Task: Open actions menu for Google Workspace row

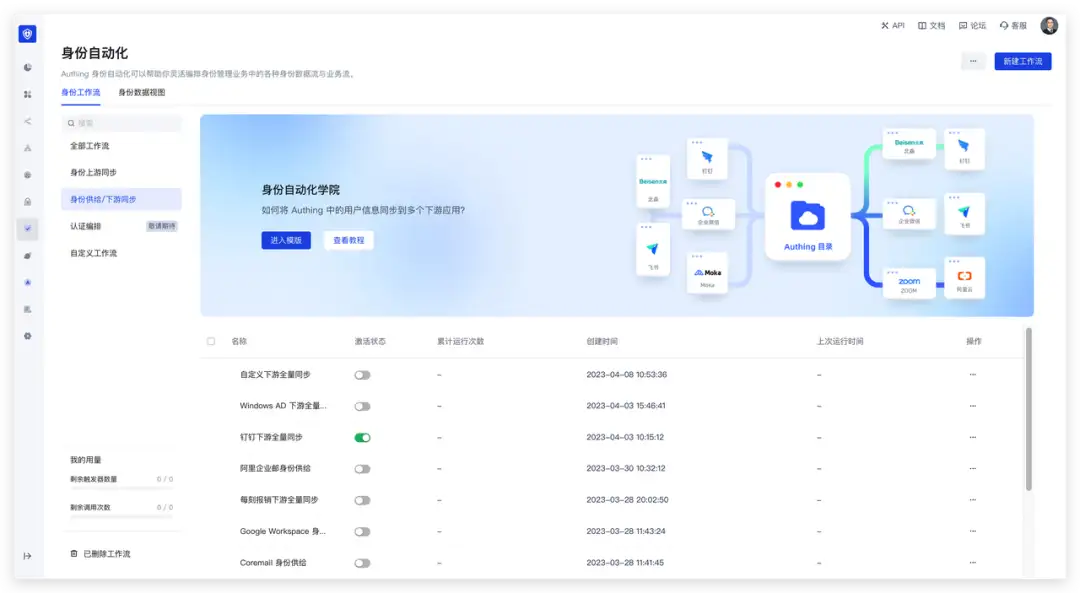Action: point(973,531)
